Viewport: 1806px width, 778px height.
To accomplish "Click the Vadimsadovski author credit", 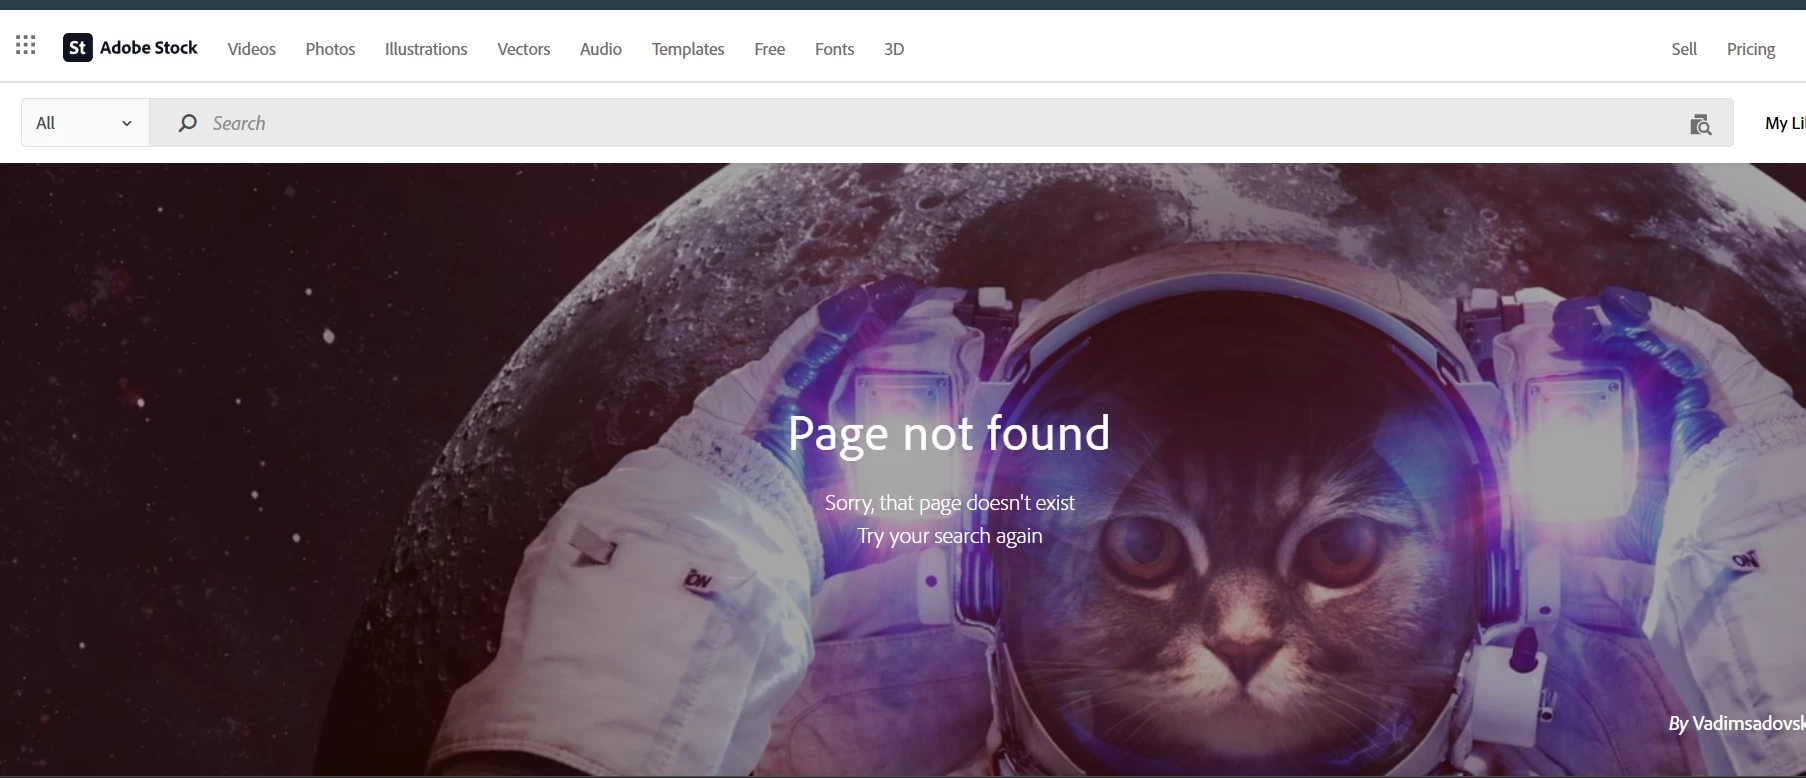I will (x=1748, y=723).
